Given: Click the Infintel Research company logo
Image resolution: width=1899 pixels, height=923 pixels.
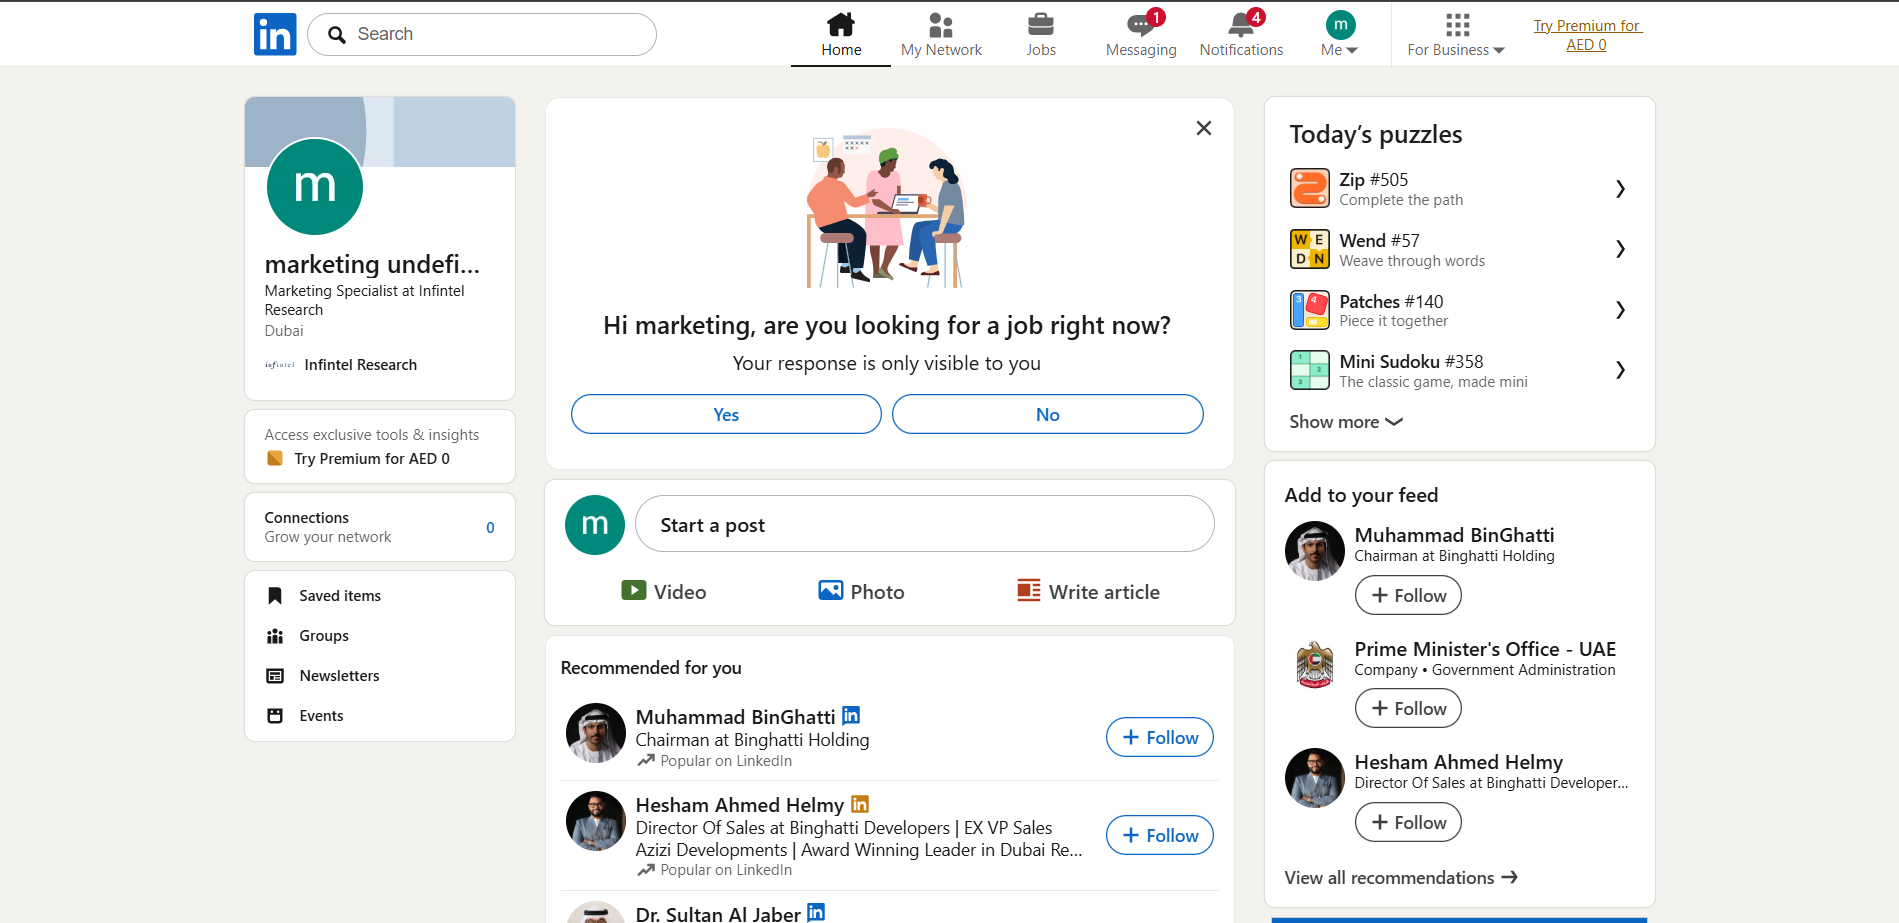Looking at the screenshot, I should (280, 365).
